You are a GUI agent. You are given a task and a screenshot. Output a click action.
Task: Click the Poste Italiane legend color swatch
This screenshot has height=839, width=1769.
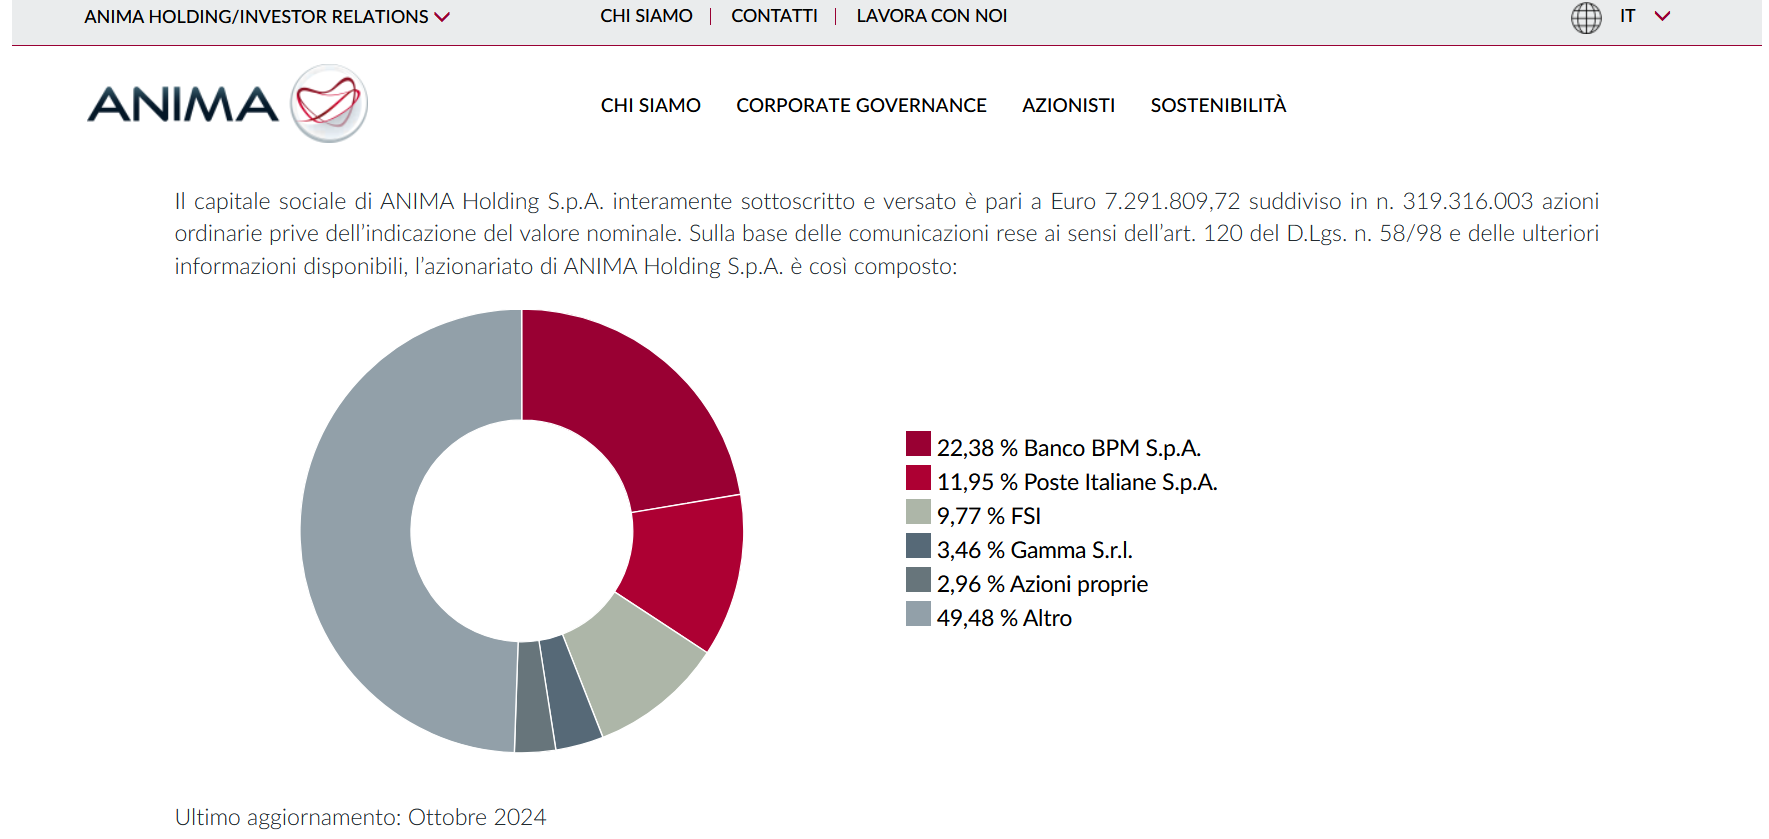(x=918, y=478)
